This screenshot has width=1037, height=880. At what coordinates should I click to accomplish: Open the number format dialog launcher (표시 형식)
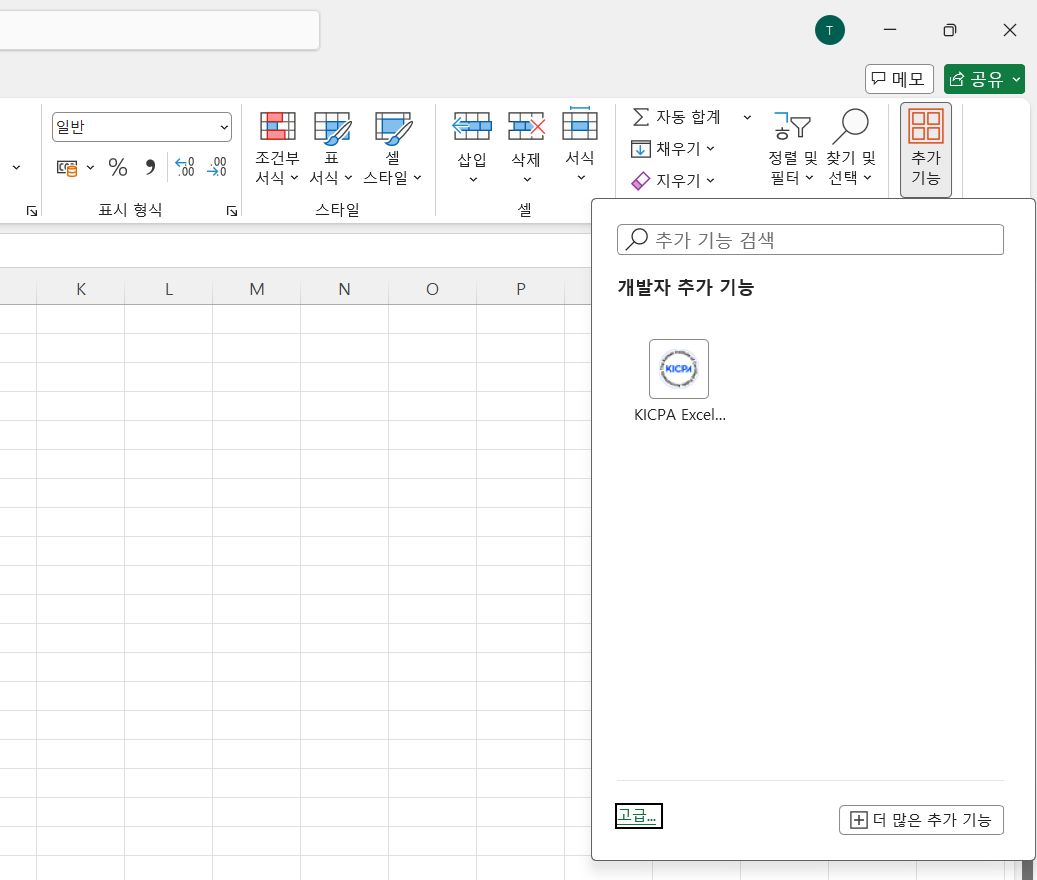[231, 211]
